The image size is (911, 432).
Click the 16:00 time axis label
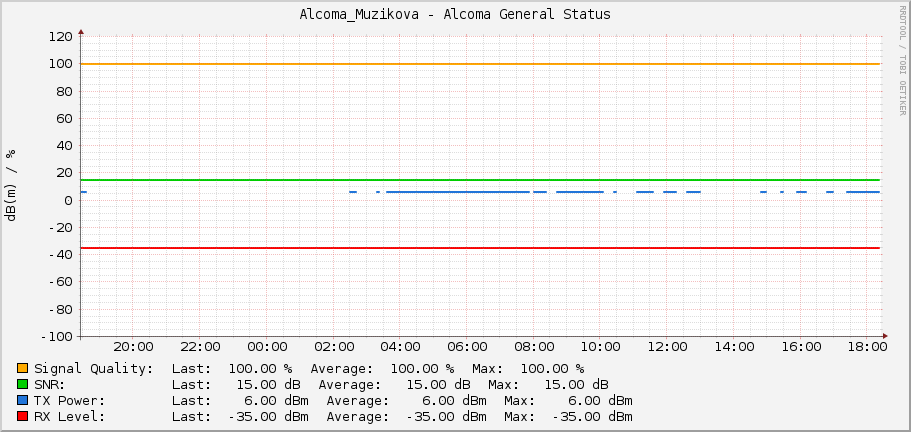click(801, 347)
